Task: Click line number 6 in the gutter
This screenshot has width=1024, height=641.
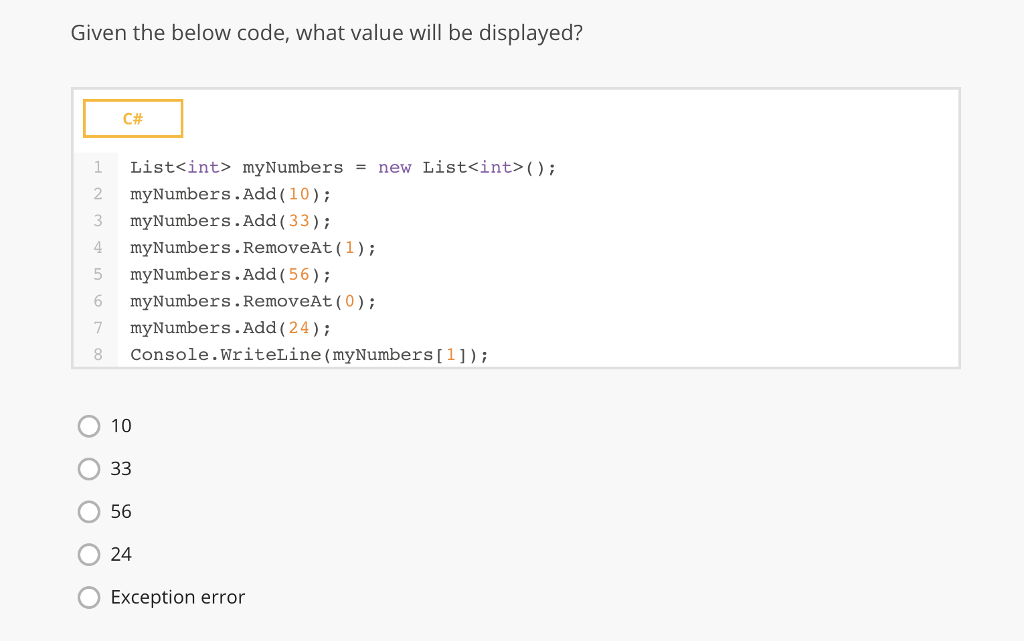Action: (98, 301)
